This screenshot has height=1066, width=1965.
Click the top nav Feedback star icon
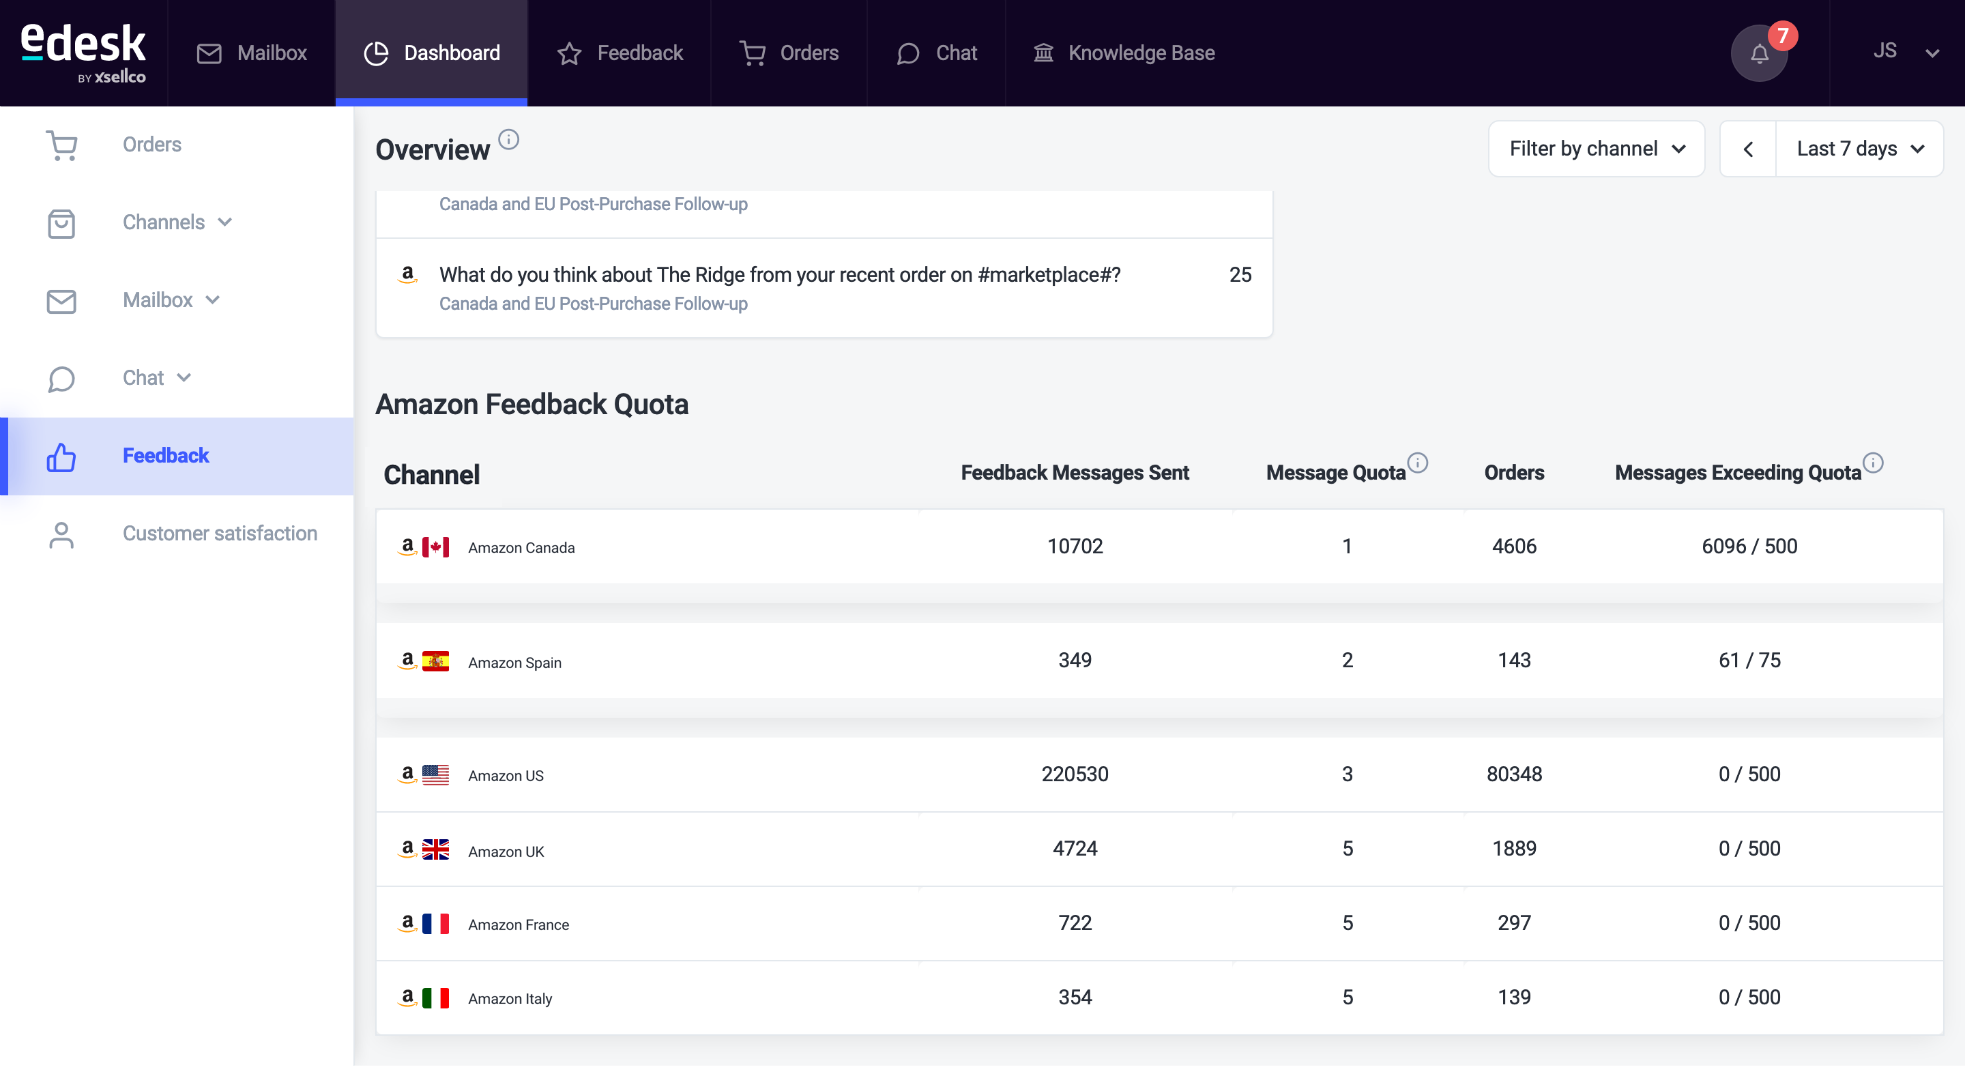[569, 54]
